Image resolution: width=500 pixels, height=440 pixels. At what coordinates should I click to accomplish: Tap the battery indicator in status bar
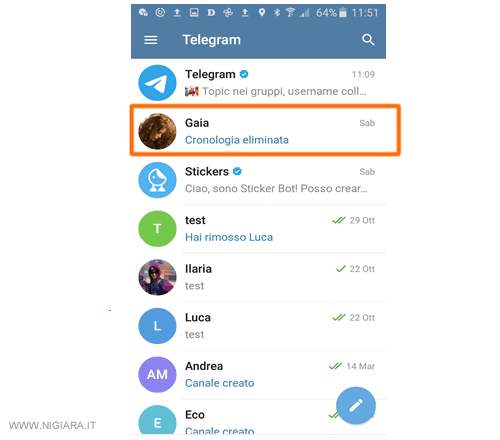click(343, 13)
